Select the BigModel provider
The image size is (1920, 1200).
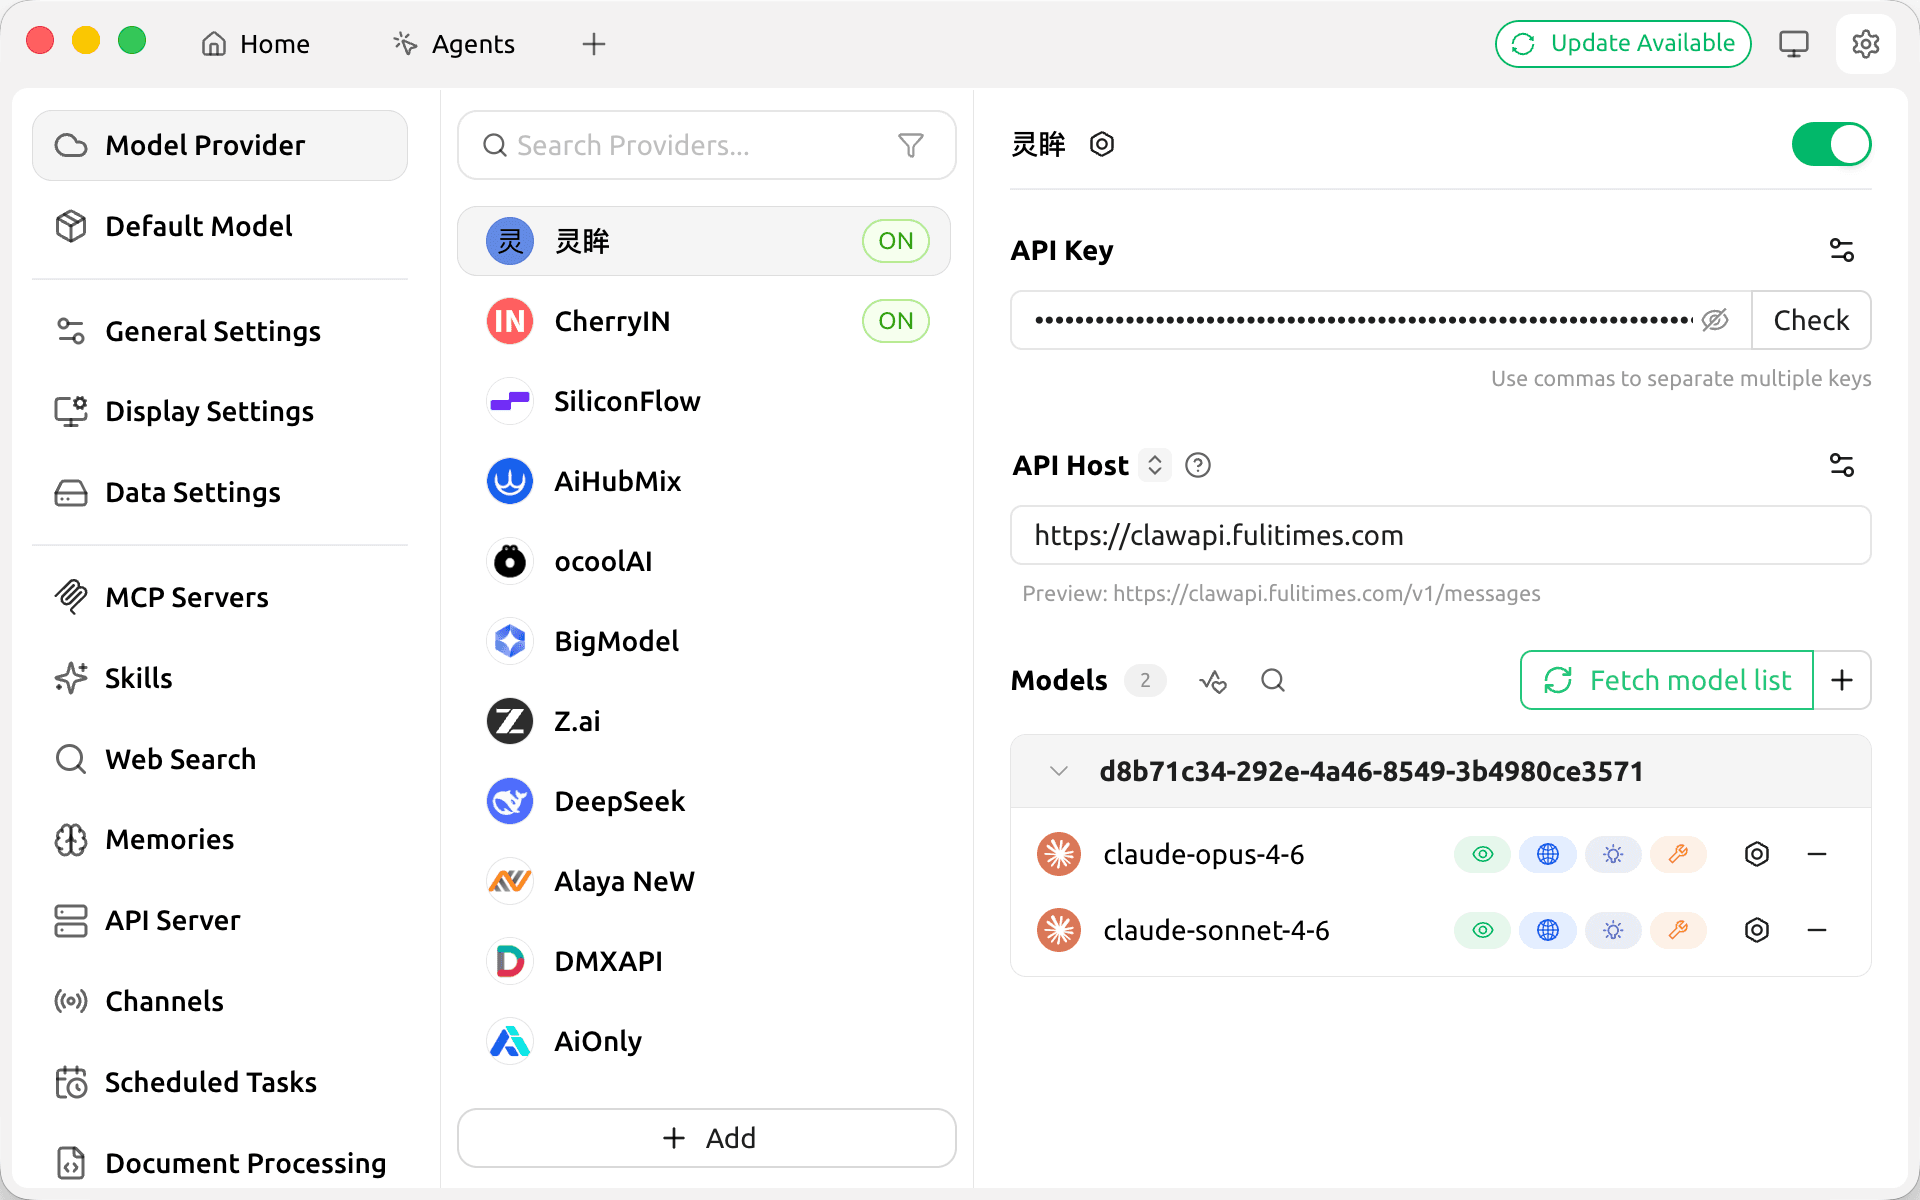click(x=704, y=641)
